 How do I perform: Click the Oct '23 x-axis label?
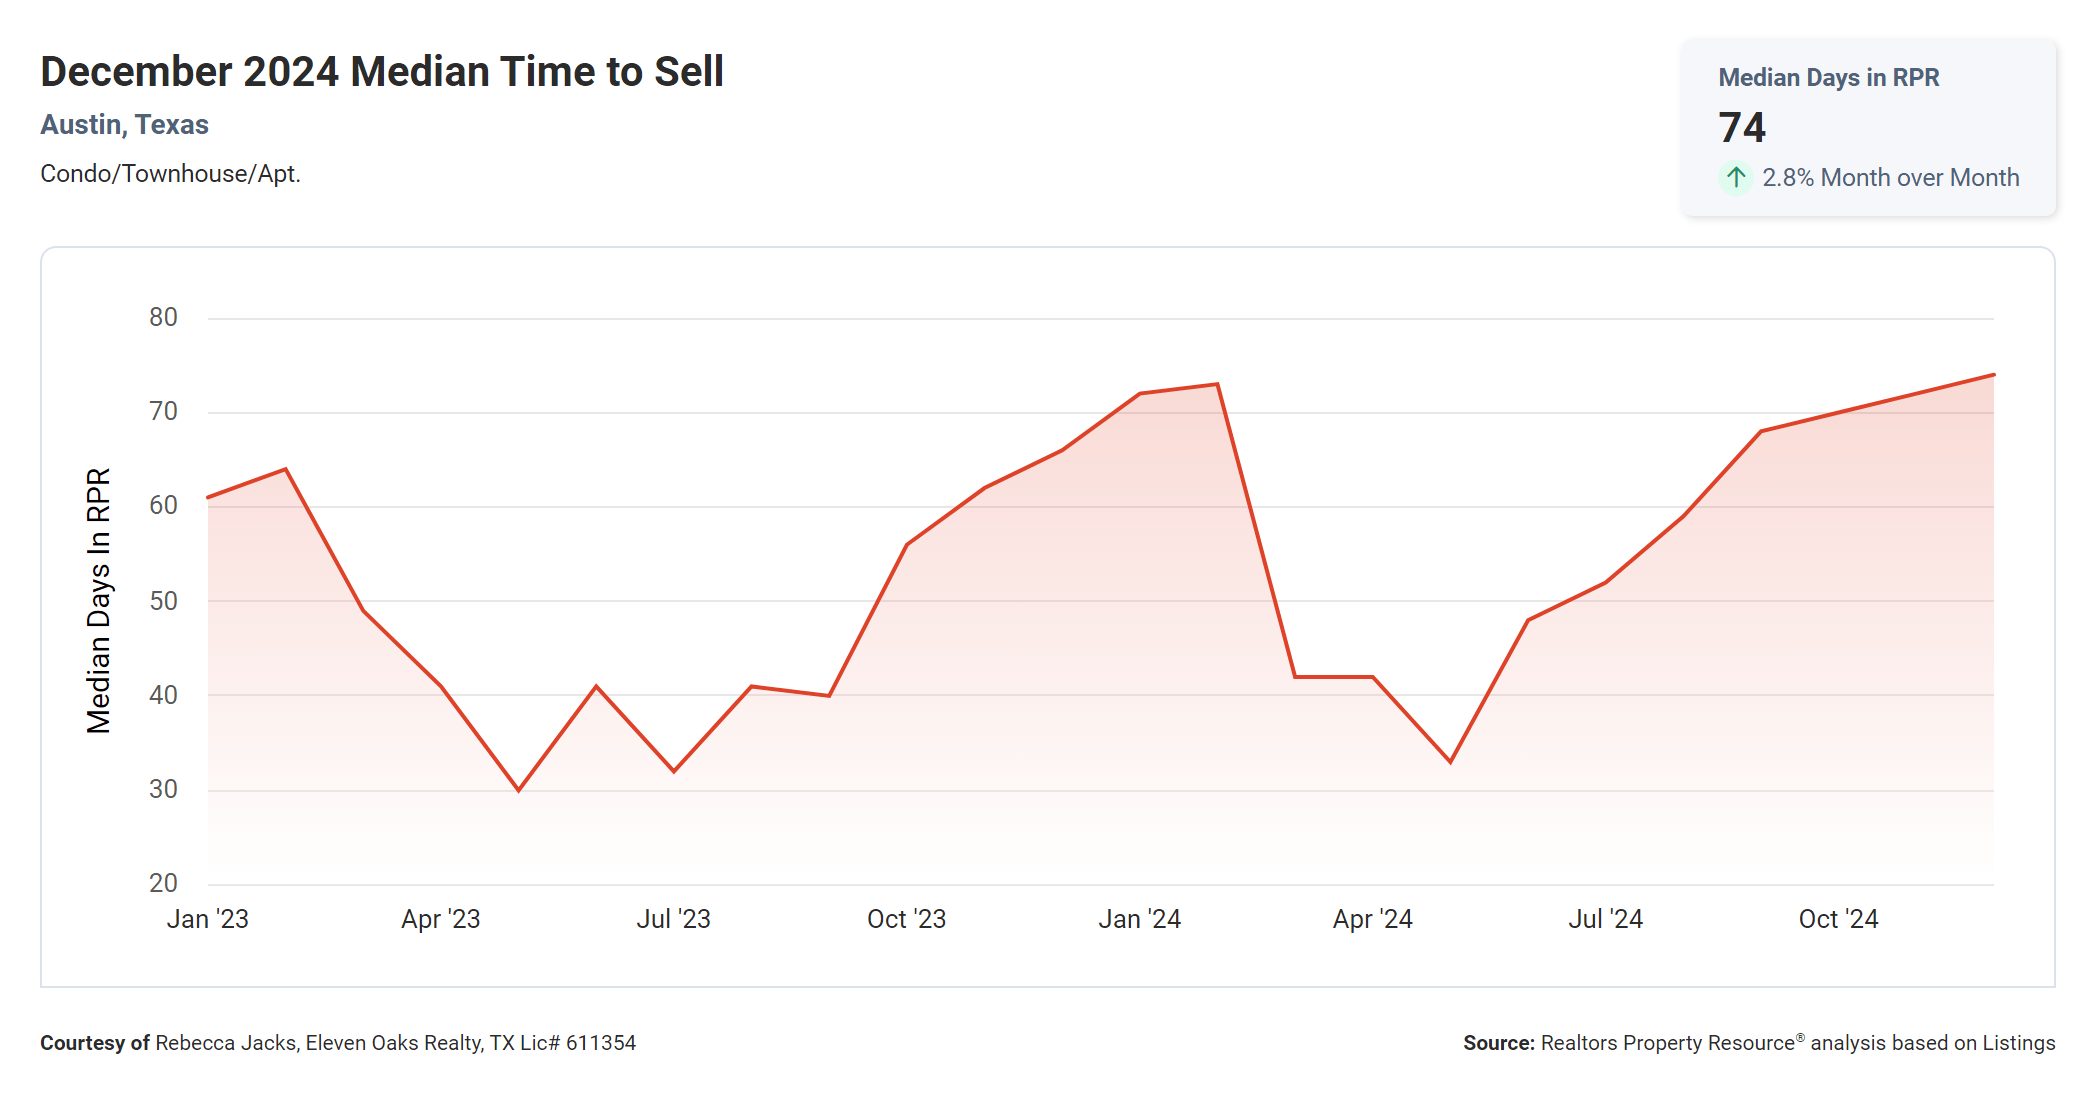tap(907, 919)
